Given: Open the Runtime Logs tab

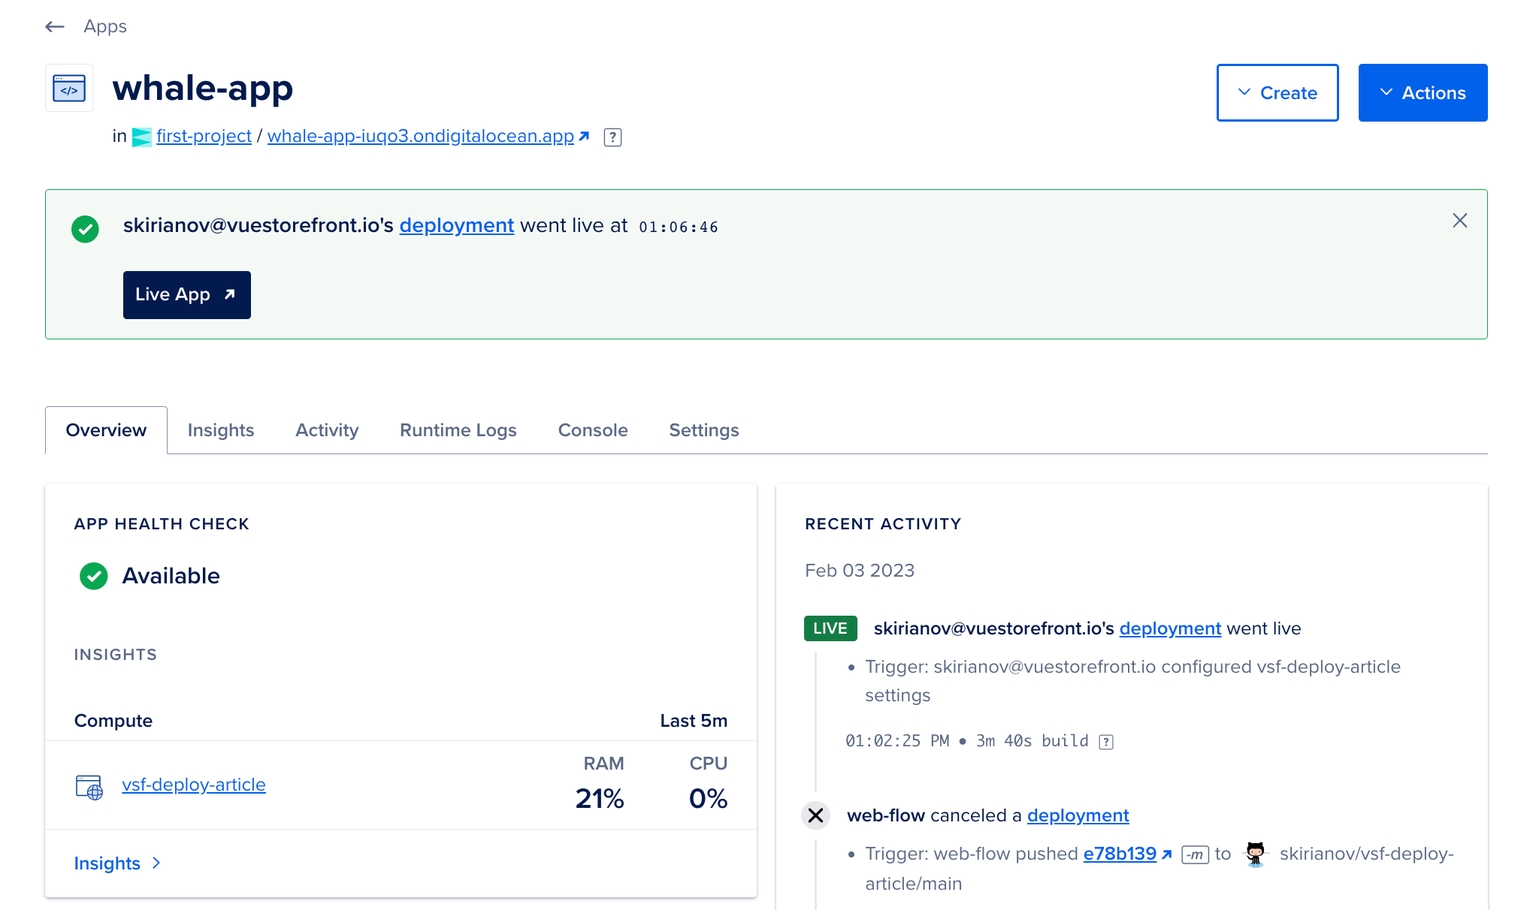Looking at the screenshot, I should point(458,430).
